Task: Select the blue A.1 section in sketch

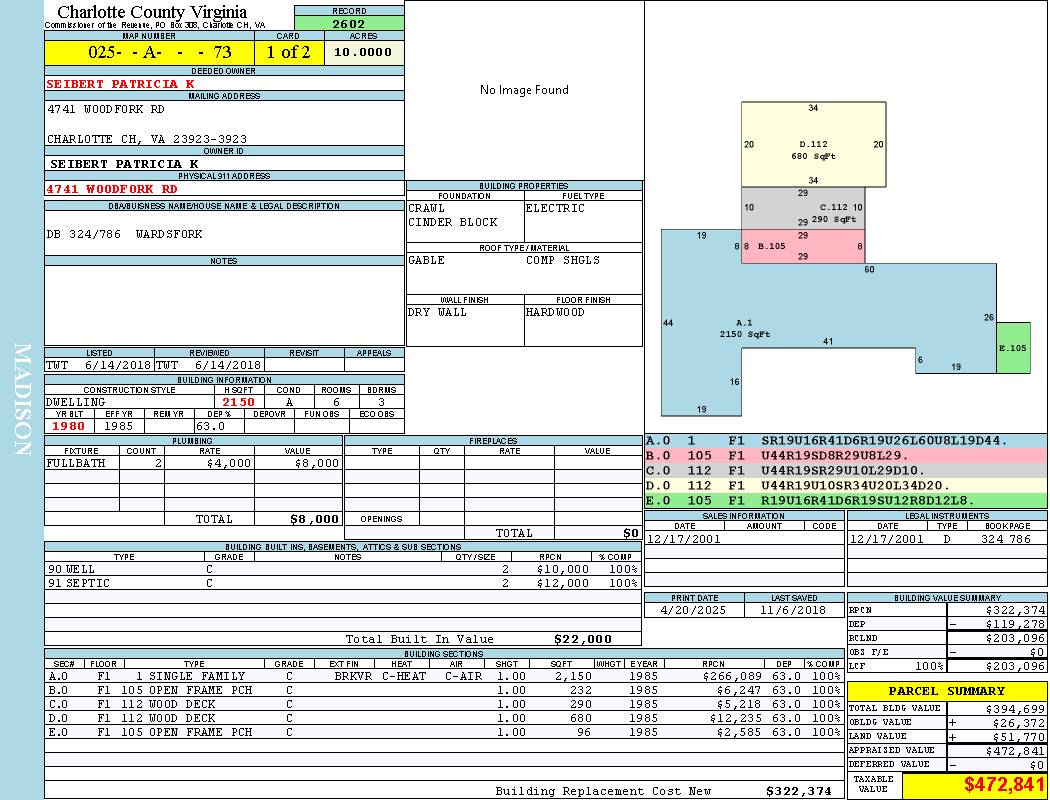Action: (x=743, y=328)
